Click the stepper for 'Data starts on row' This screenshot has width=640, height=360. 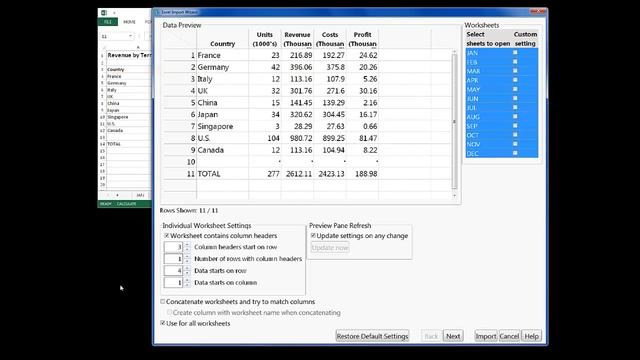tap(187, 271)
